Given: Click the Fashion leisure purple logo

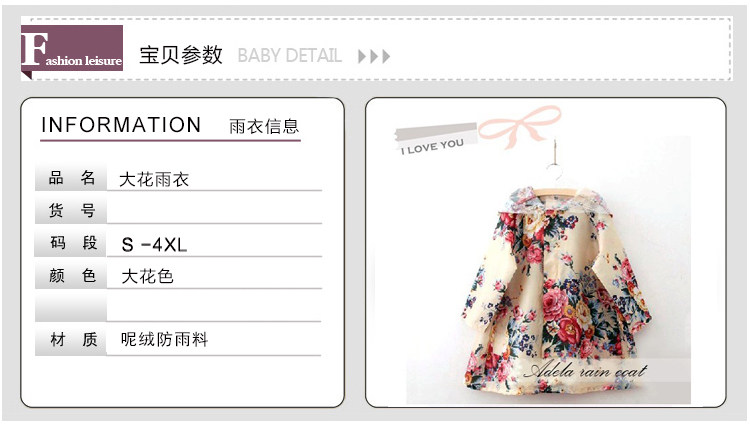Looking at the screenshot, I should [72, 49].
